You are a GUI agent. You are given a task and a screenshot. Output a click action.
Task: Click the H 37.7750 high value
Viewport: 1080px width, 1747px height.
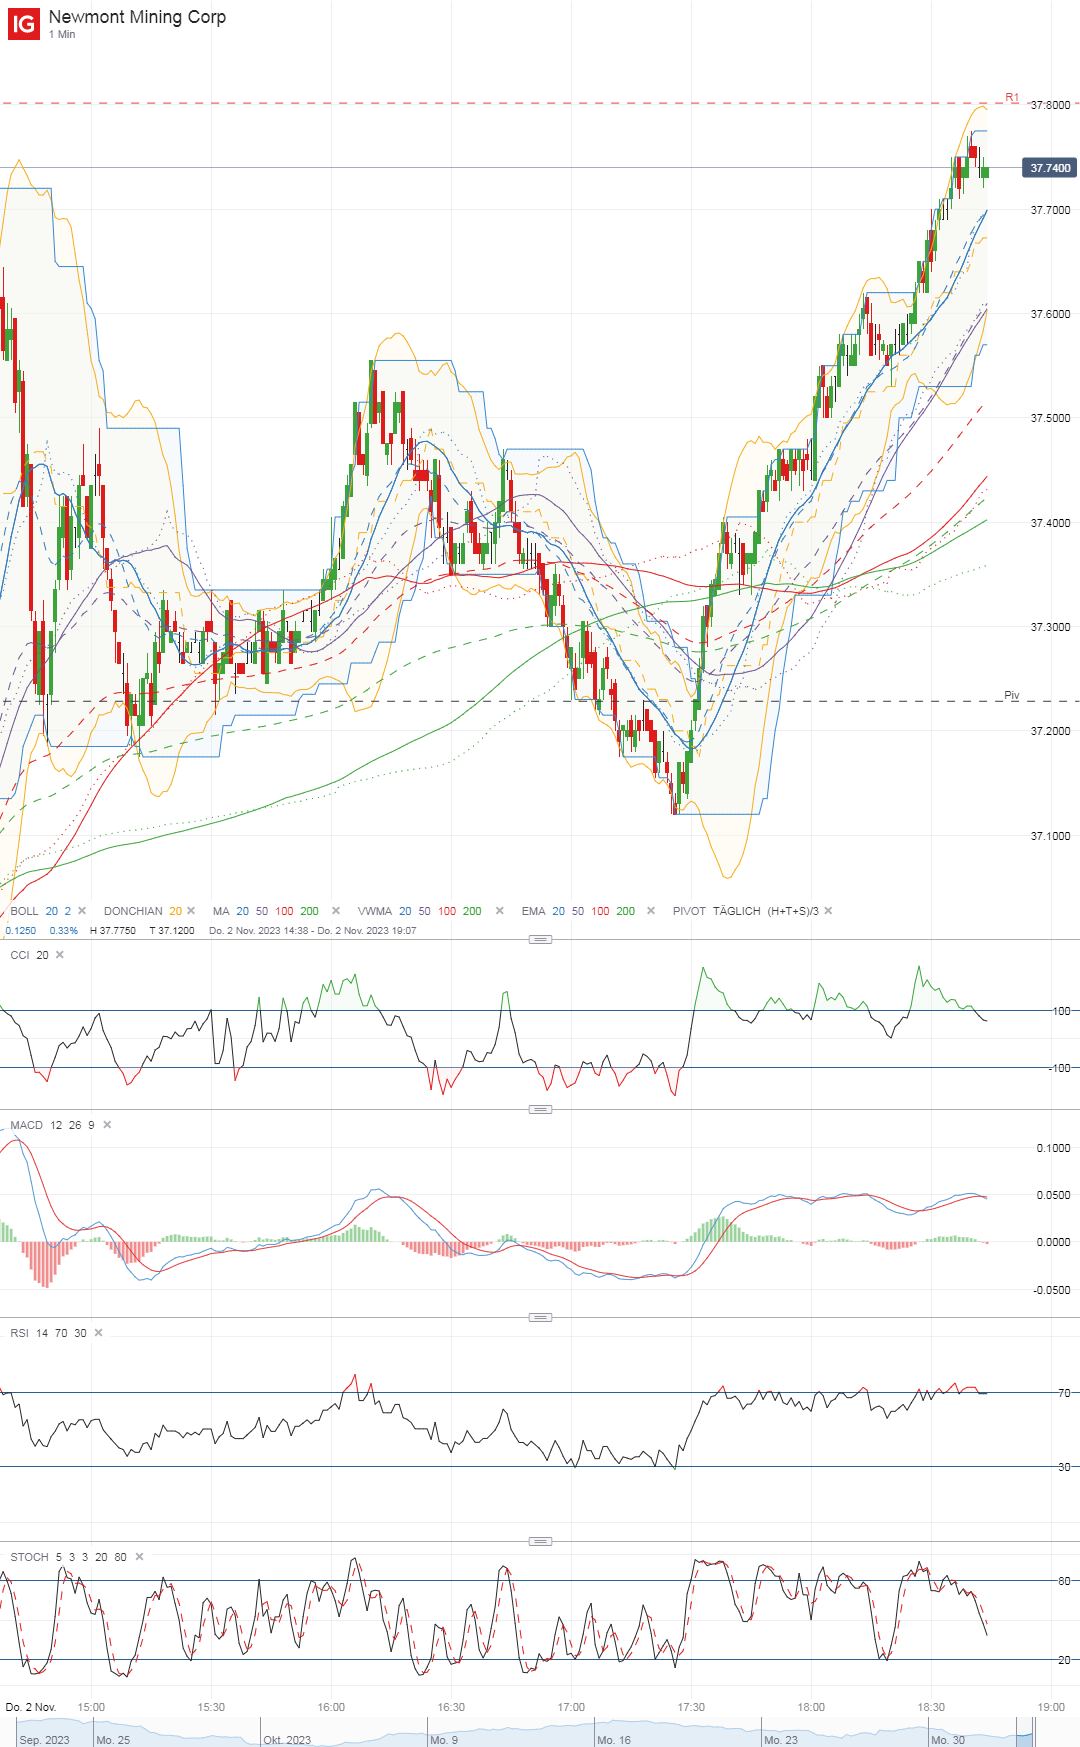point(113,931)
